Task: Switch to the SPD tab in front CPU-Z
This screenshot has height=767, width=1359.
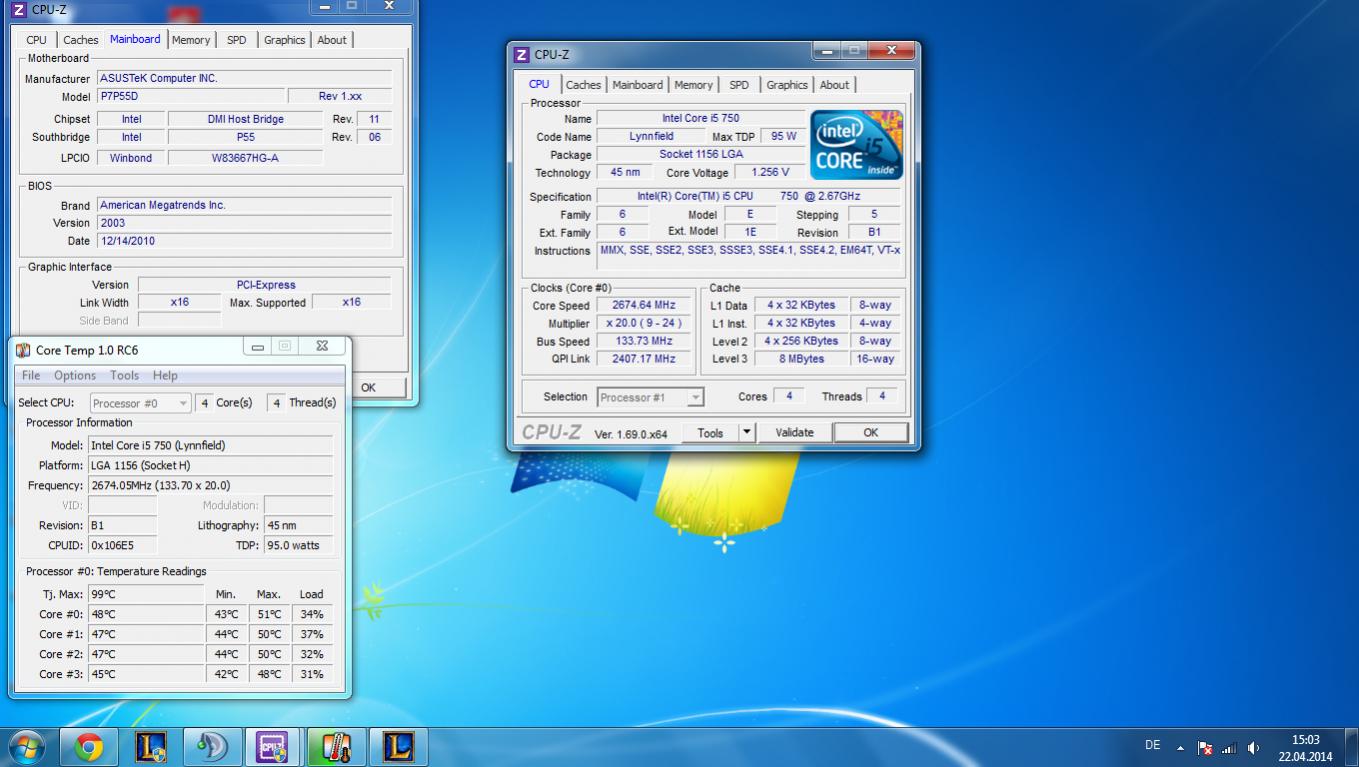Action: (739, 85)
